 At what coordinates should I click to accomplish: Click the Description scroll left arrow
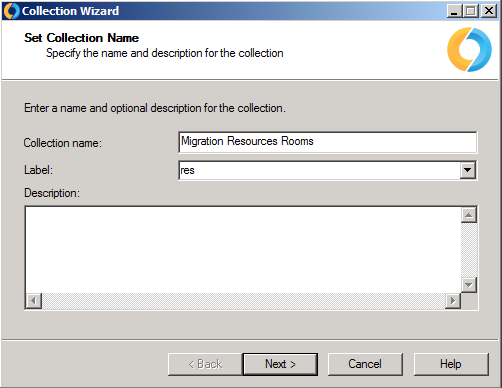click(x=34, y=301)
